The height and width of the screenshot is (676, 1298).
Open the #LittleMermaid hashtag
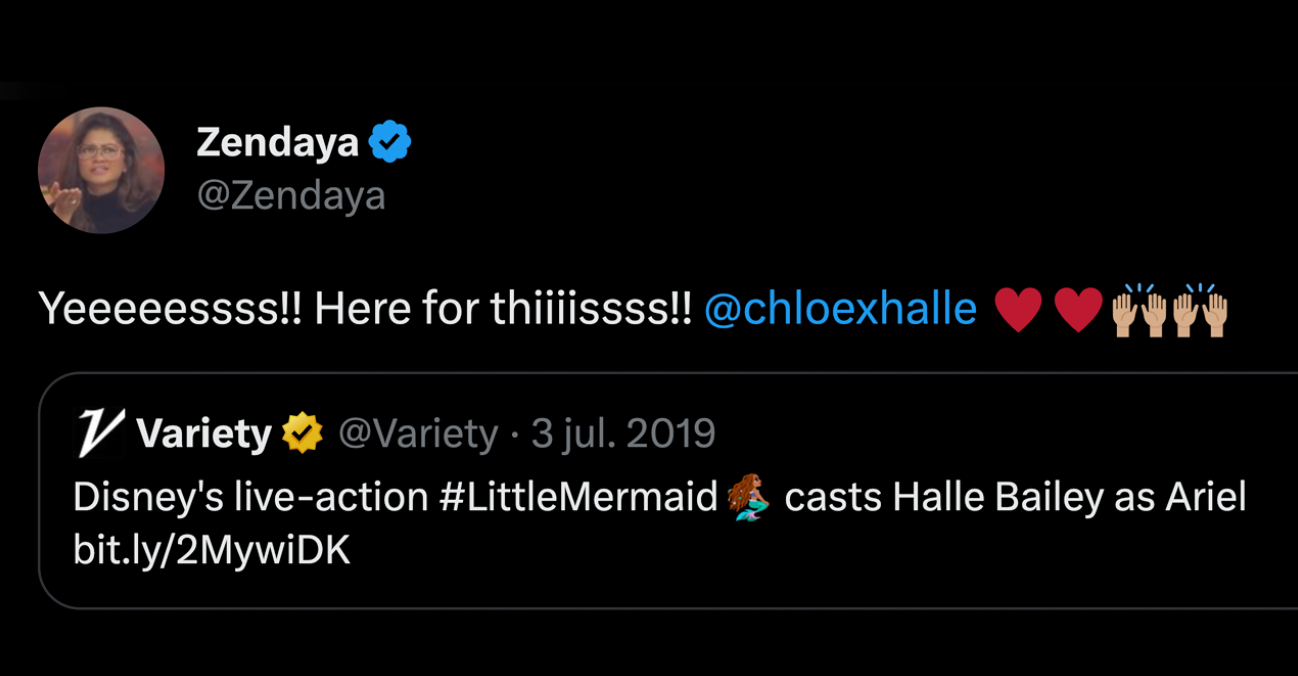[x=578, y=497]
